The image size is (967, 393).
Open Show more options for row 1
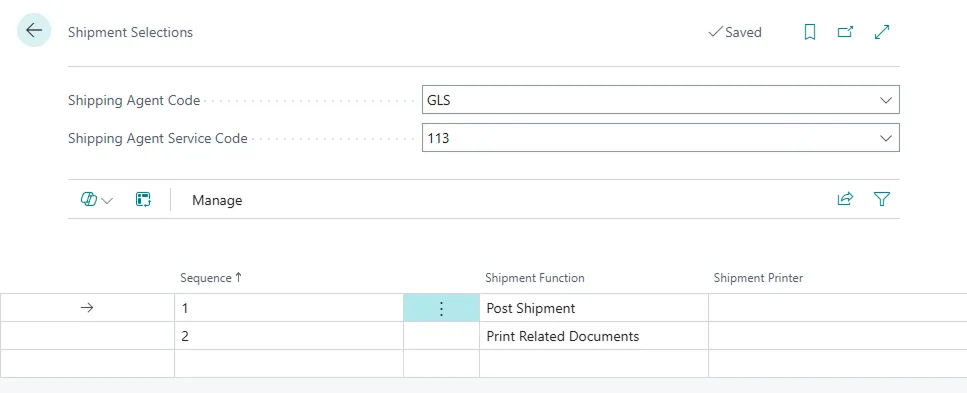(441, 308)
